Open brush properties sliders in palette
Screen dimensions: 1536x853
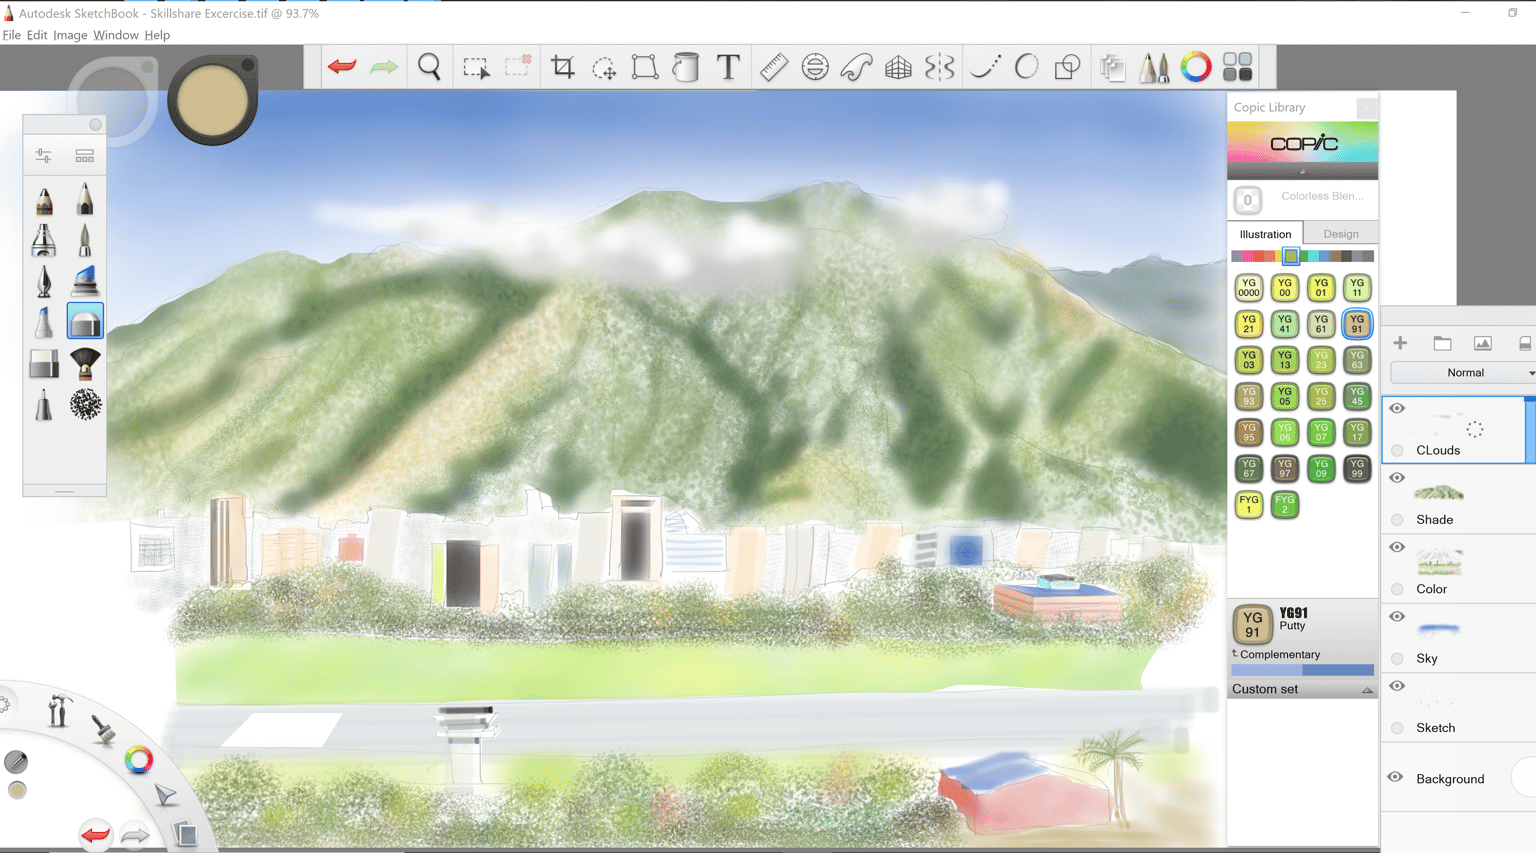pyautogui.click(x=44, y=156)
